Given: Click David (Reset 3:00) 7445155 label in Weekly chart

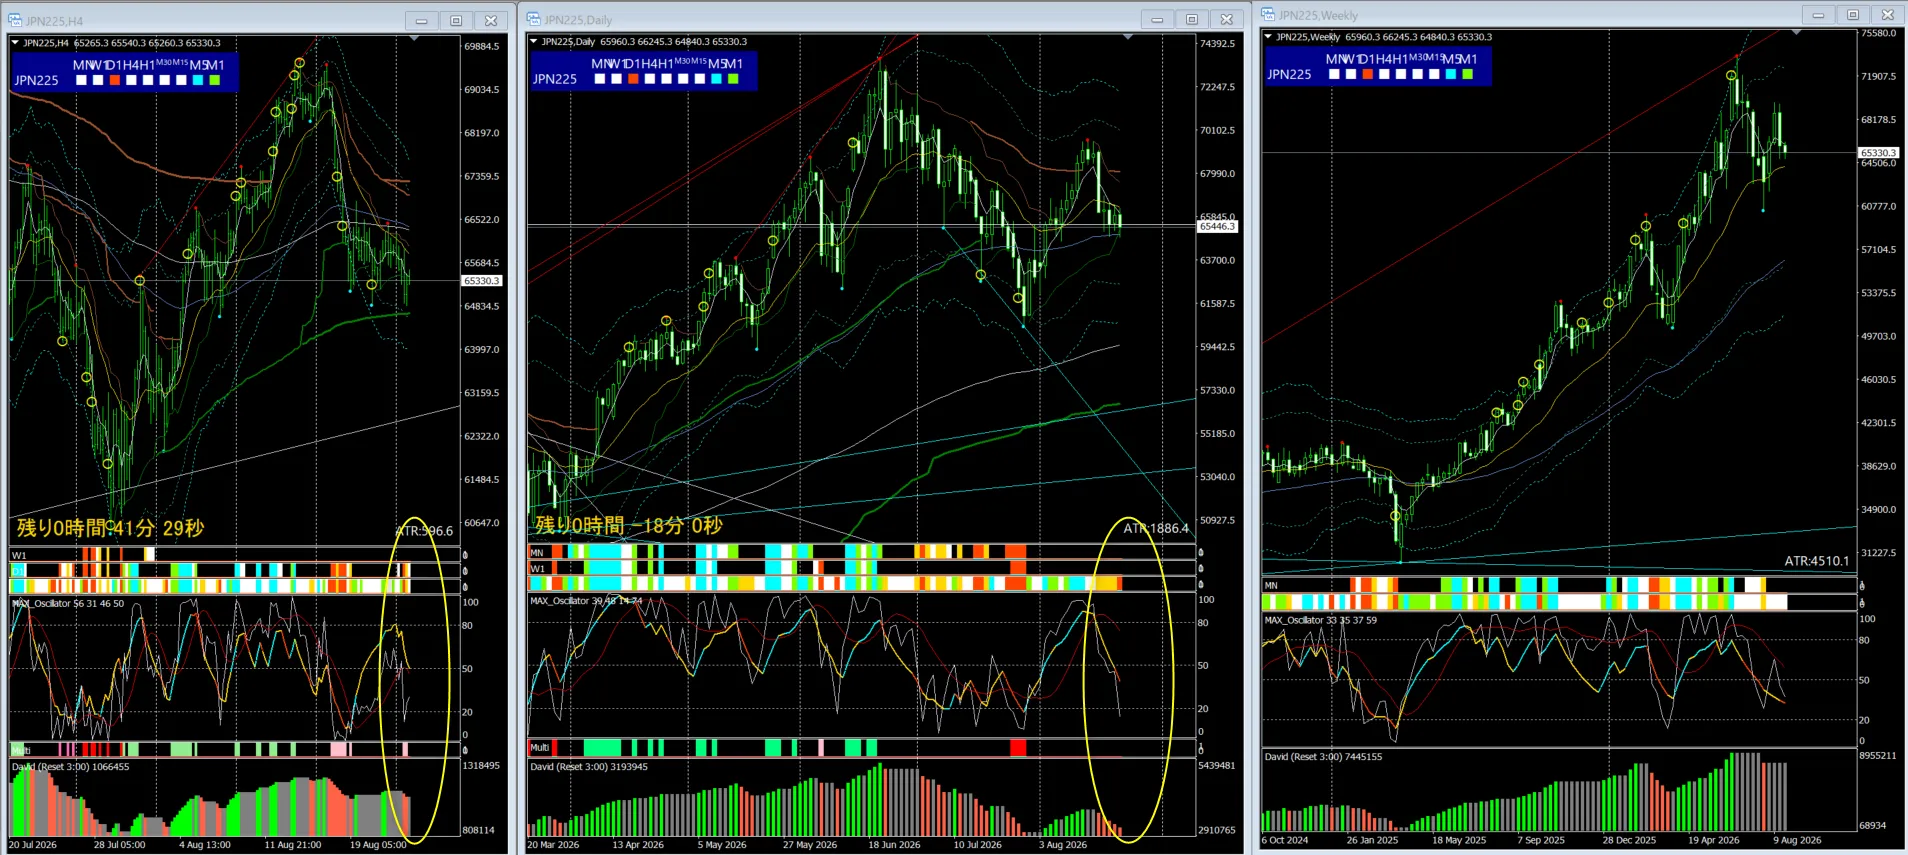Looking at the screenshot, I should coord(1324,757).
